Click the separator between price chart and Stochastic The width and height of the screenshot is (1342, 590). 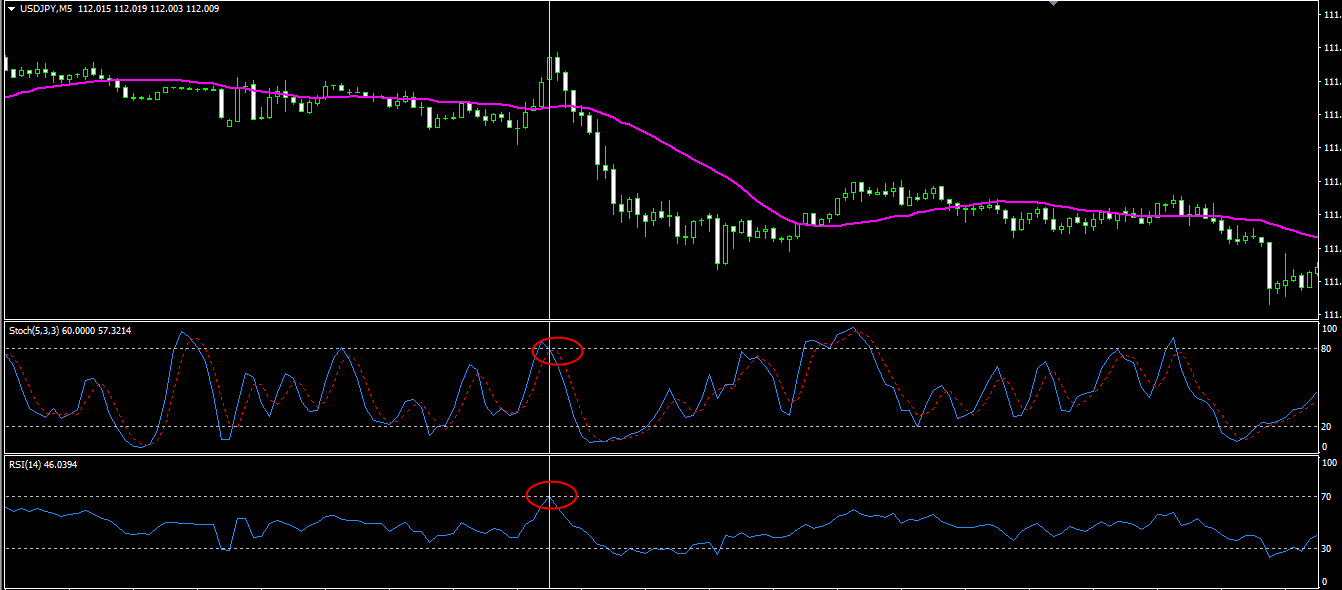click(x=660, y=320)
